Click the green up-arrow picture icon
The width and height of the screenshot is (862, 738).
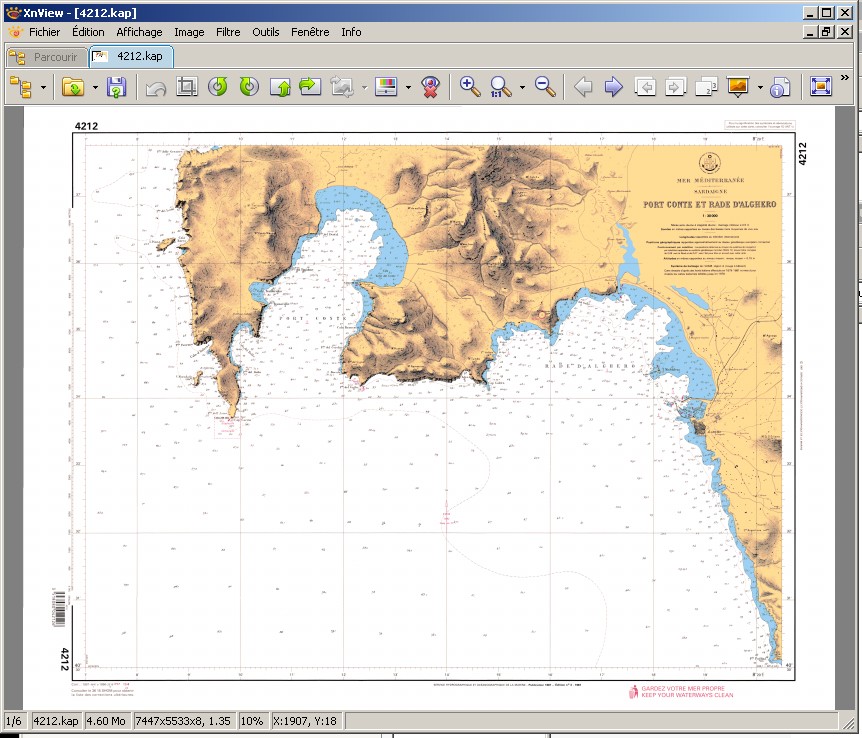280,87
